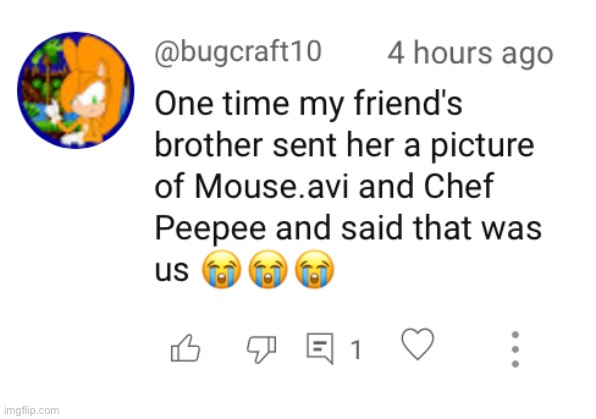Click the reply count number 1
Screen dimensions: 596x419
(356, 349)
